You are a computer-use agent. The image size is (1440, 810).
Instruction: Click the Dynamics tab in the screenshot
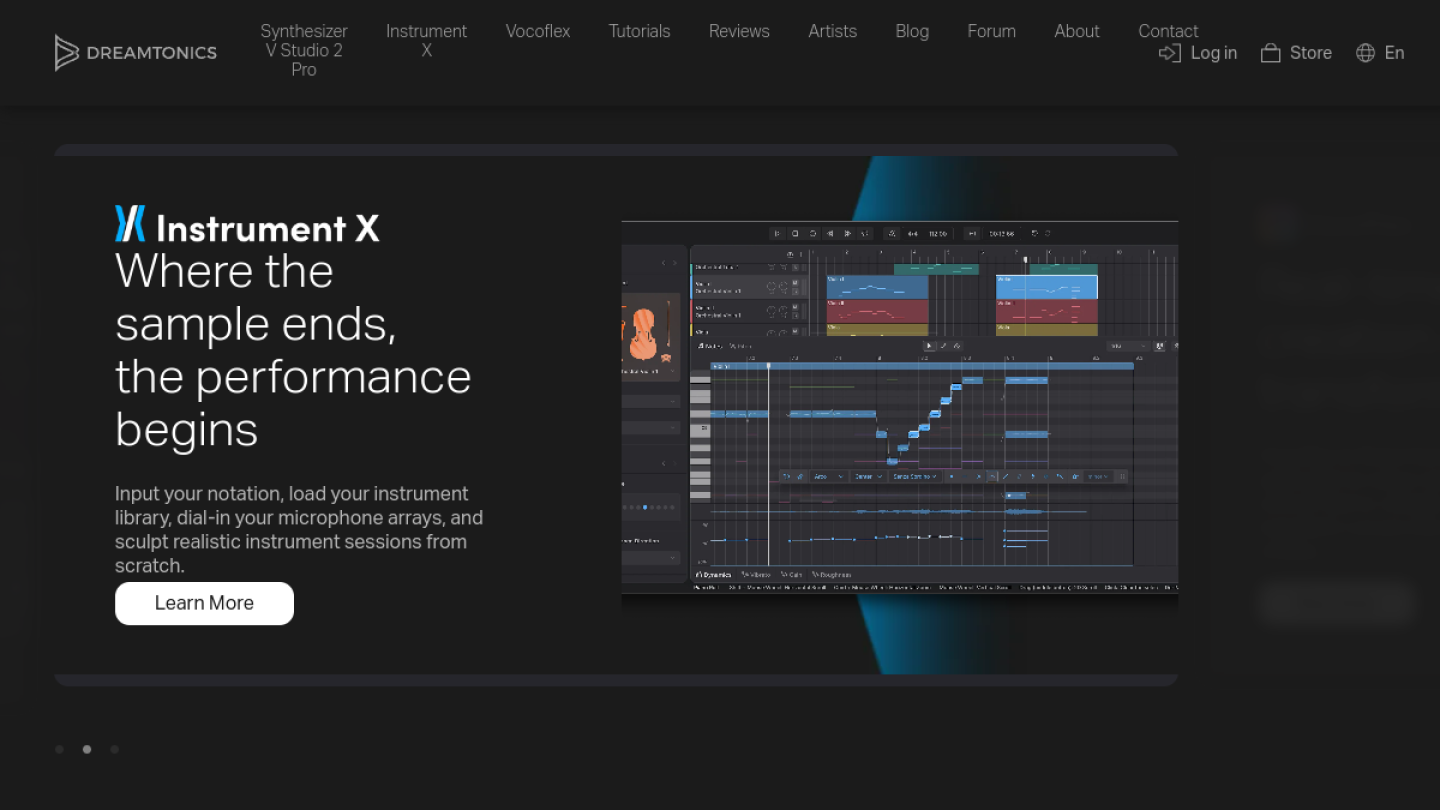(714, 575)
